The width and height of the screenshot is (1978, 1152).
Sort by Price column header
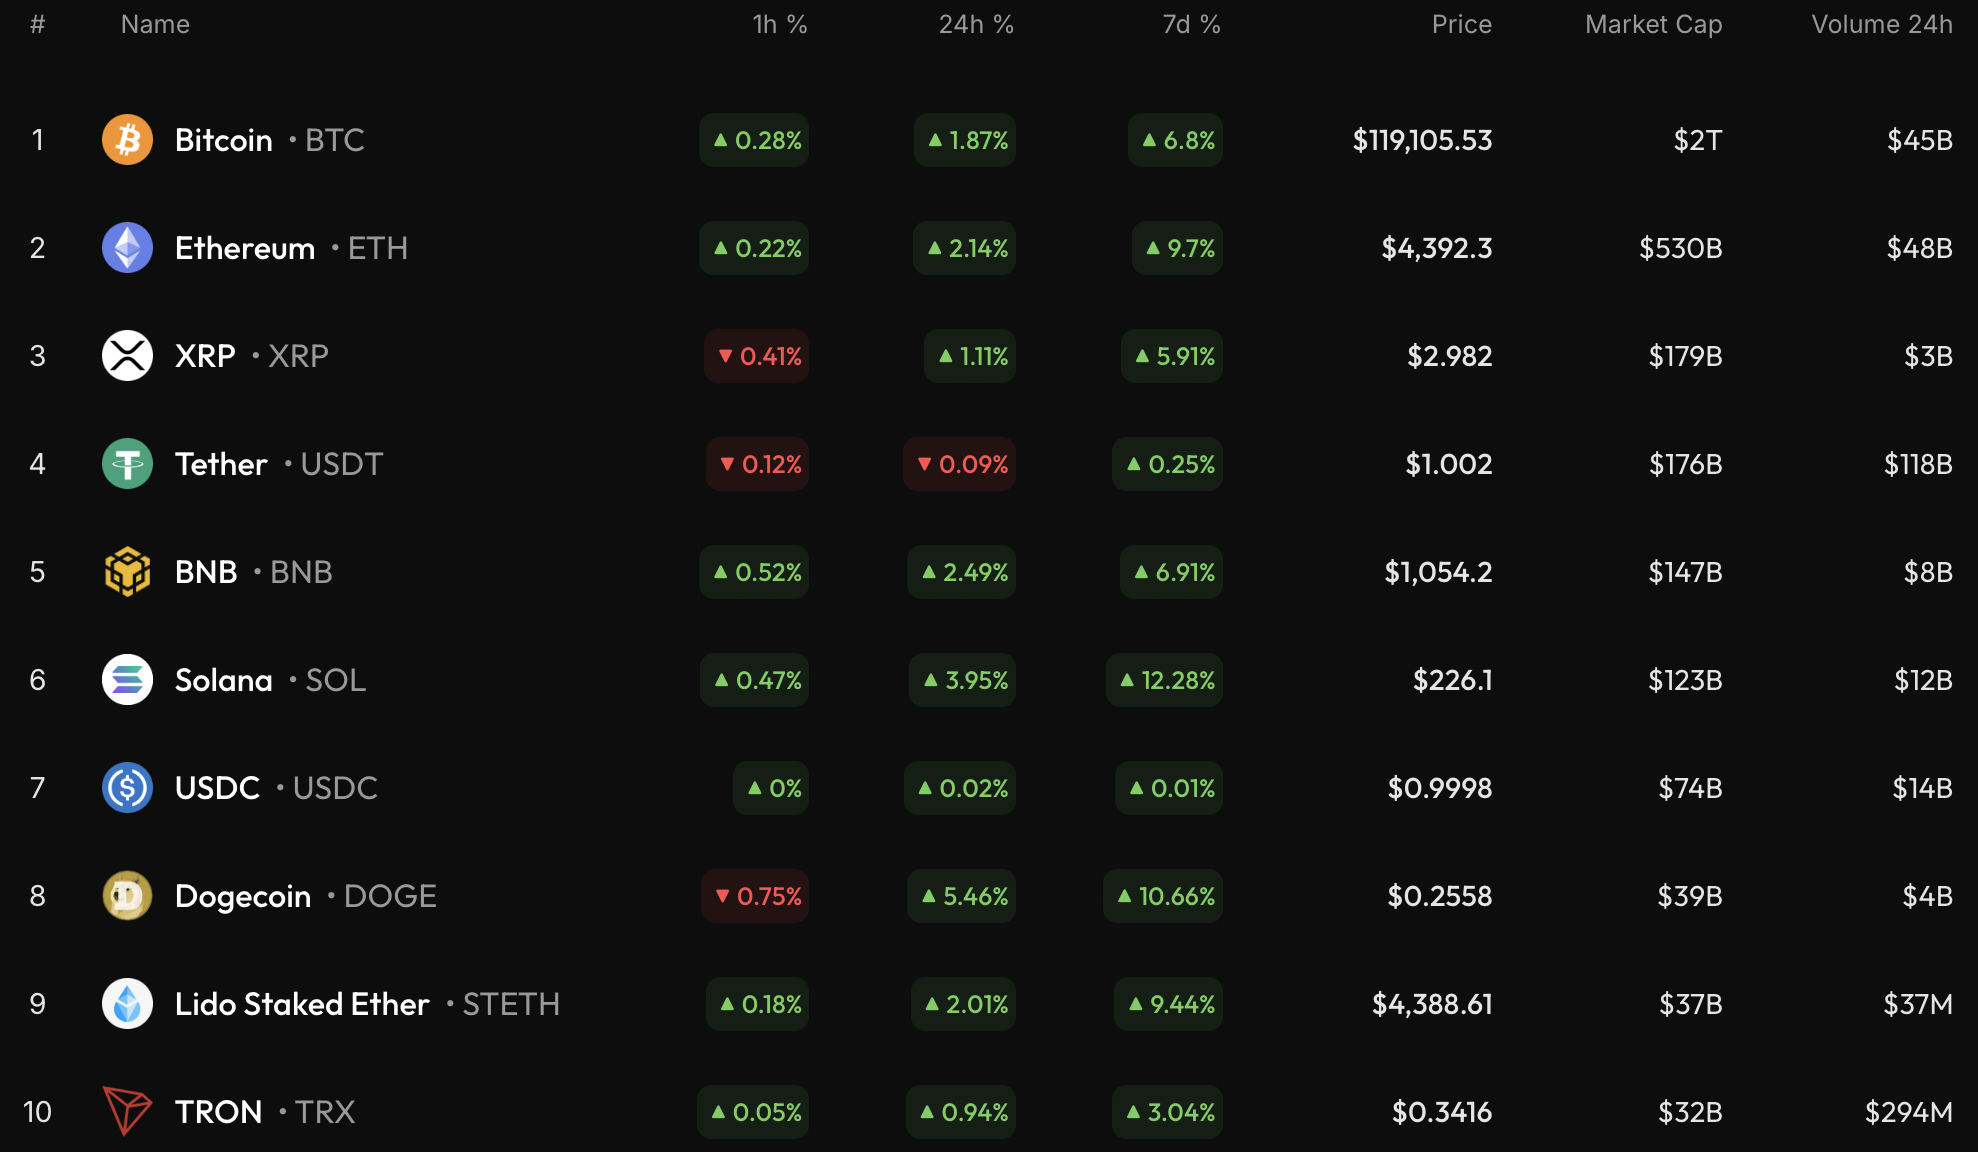[x=1461, y=24]
